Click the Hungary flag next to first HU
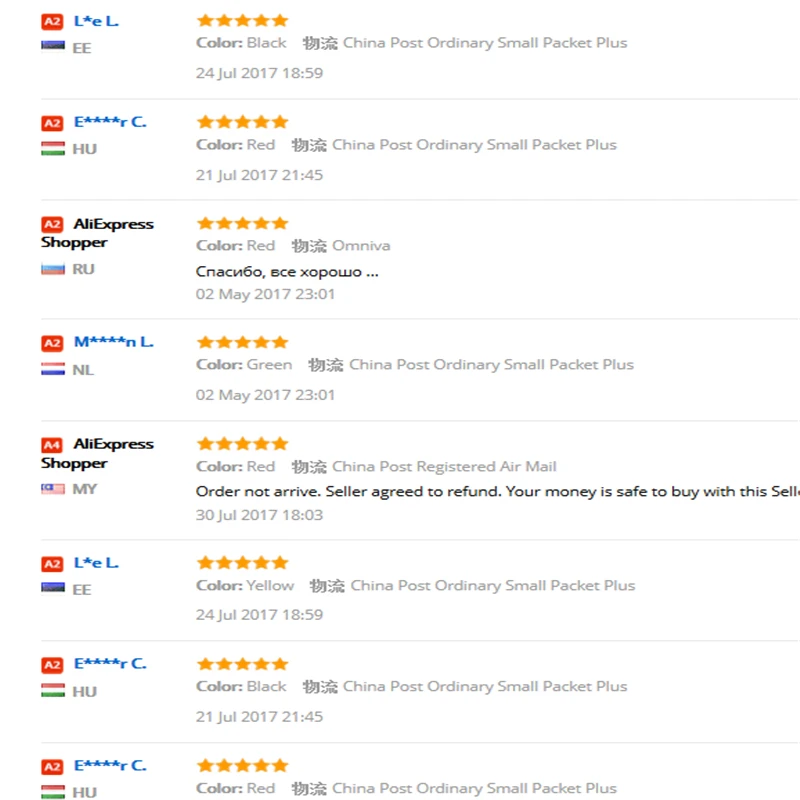The height and width of the screenshot is (800, 800). 53,148
